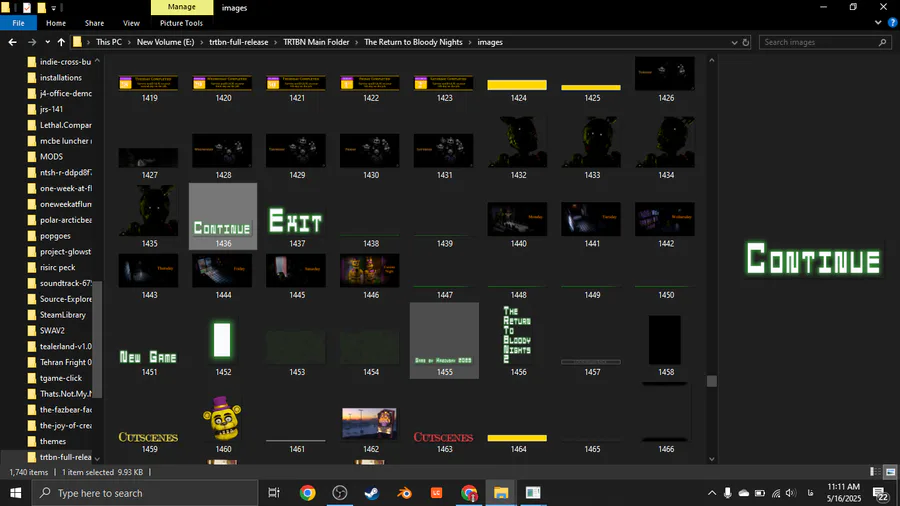This screenshot has width=900, height=506.
Task: Click TRTBN Main Folder breadcrumb
Action: [x=316, y=42]
